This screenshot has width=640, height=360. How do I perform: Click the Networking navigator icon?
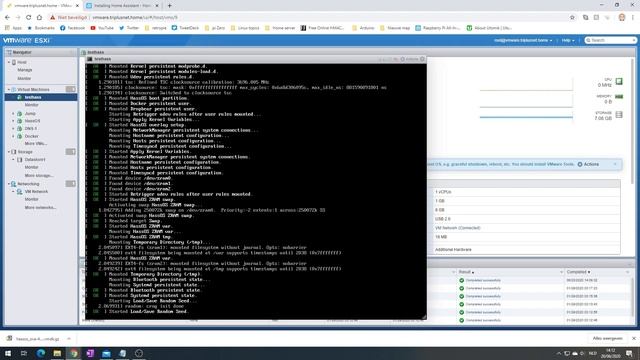coord(13,184)
